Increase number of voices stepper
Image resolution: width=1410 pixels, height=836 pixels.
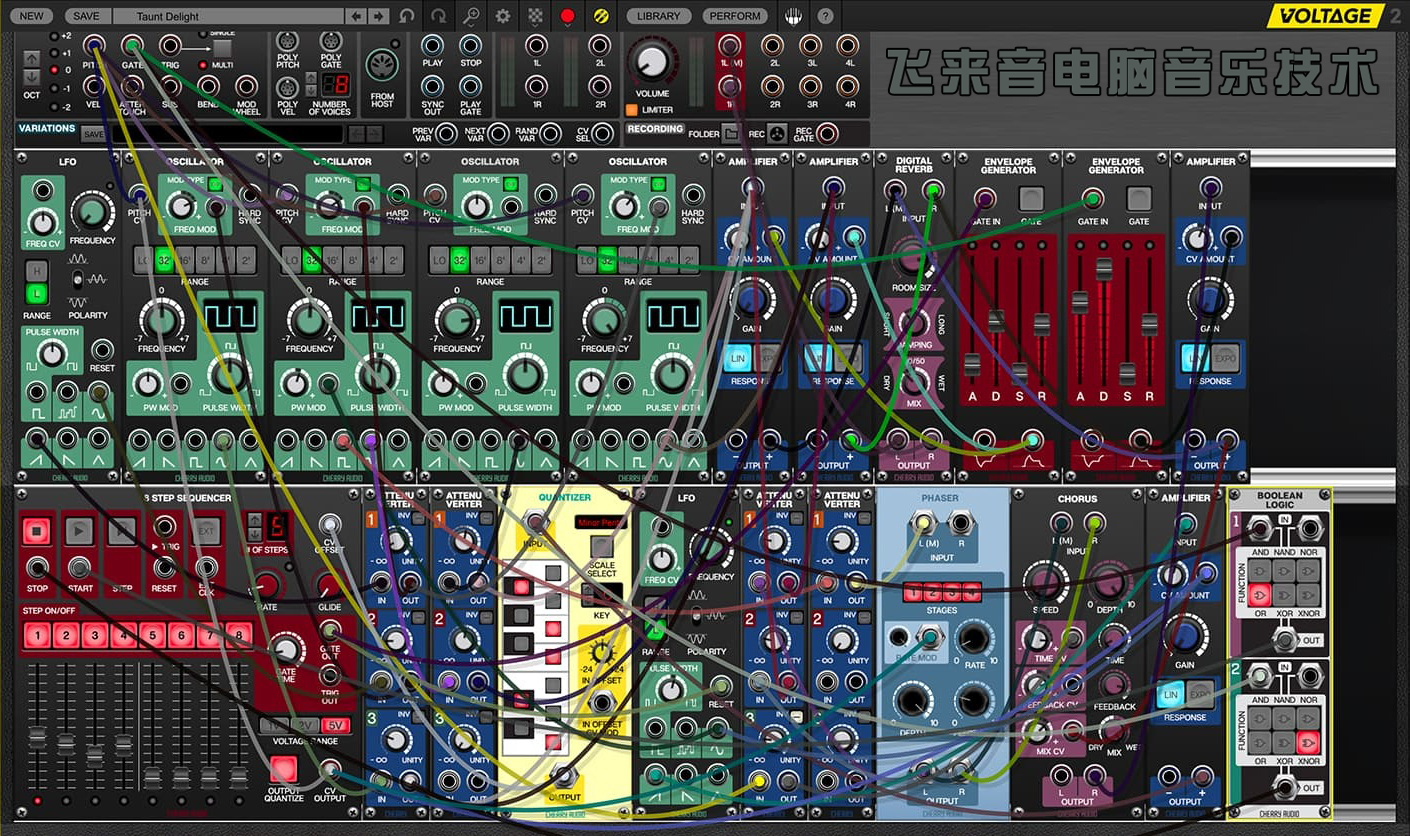point(310,78)
